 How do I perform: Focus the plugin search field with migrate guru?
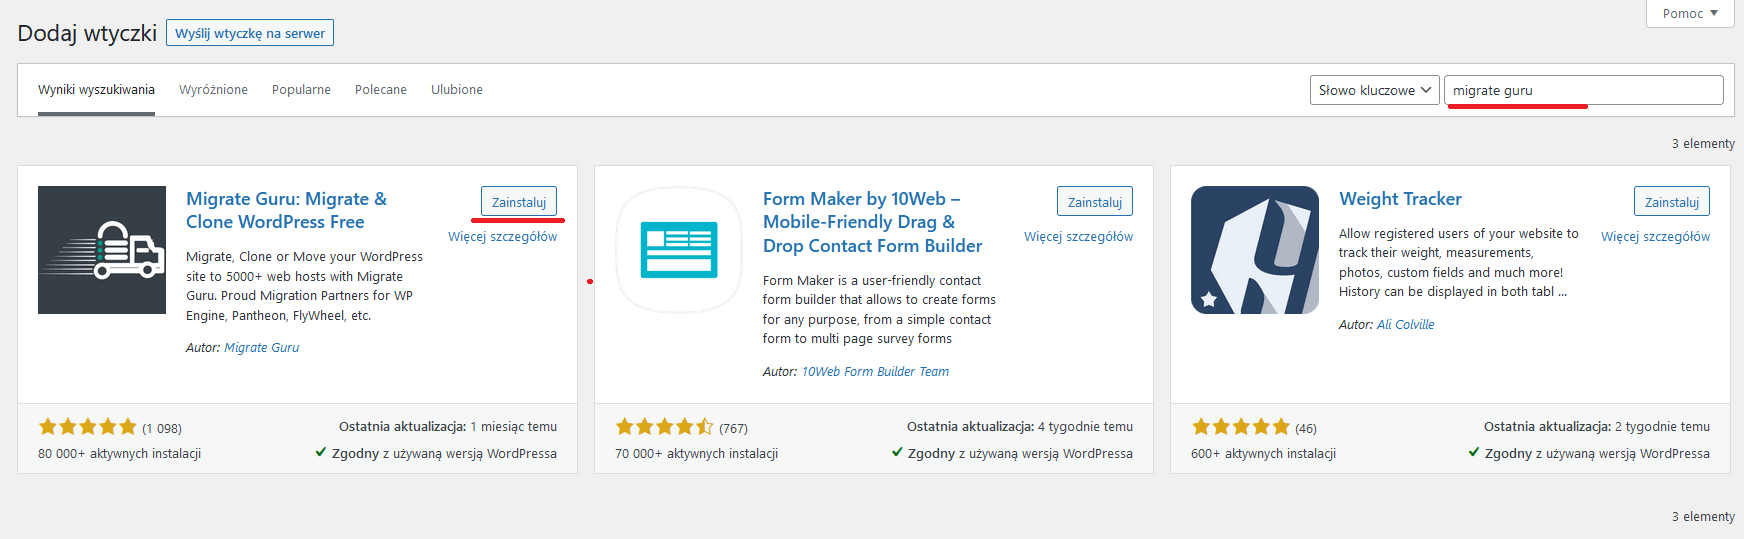click(x=1584, y=90)
